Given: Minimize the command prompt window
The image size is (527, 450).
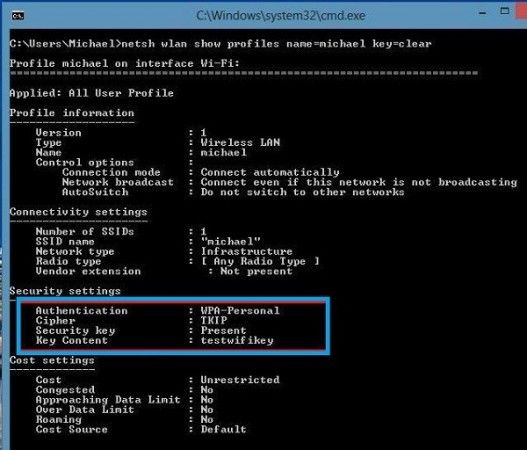Looking at the screenshot, I should coord(482,13).
